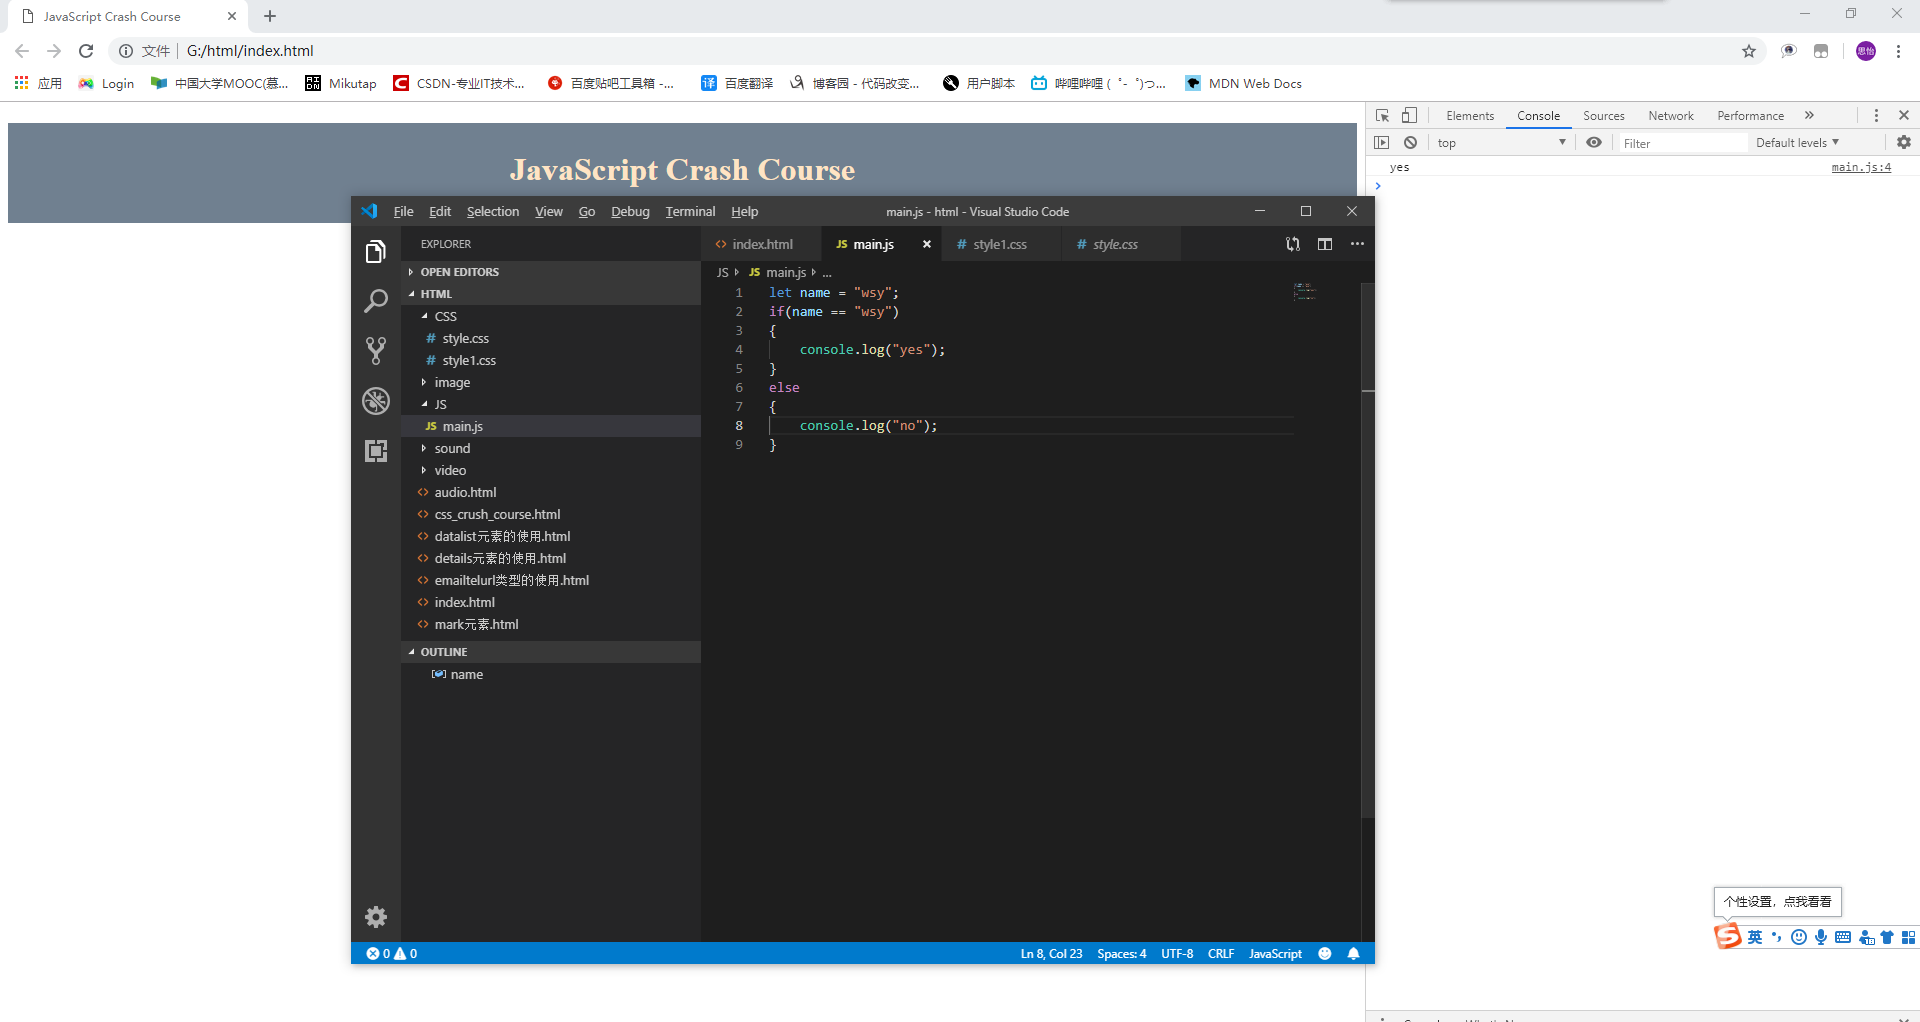Open the main.js:4 source link
Viewport: 1920px width, 1022px height.
(1861, 167)
